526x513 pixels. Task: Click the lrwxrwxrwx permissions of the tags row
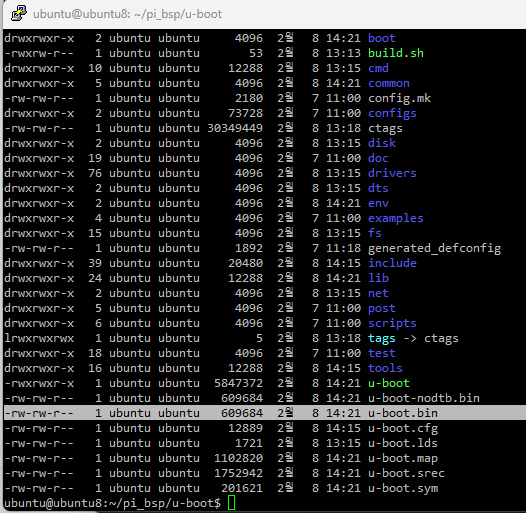point(39,338)
